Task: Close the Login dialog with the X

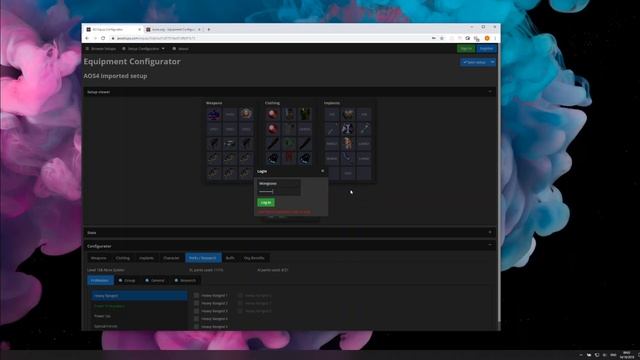Action: [x=322, y=171]
